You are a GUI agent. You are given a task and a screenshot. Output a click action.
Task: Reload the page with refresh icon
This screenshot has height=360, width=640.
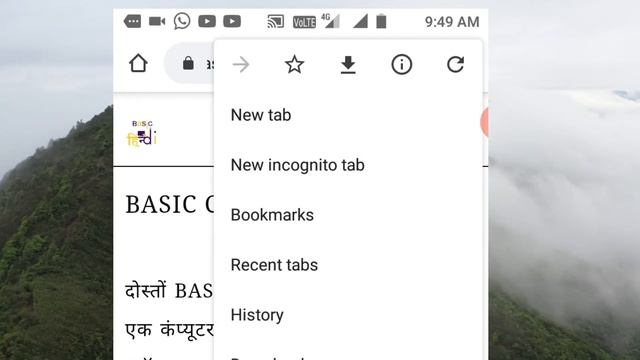point(456,64)
